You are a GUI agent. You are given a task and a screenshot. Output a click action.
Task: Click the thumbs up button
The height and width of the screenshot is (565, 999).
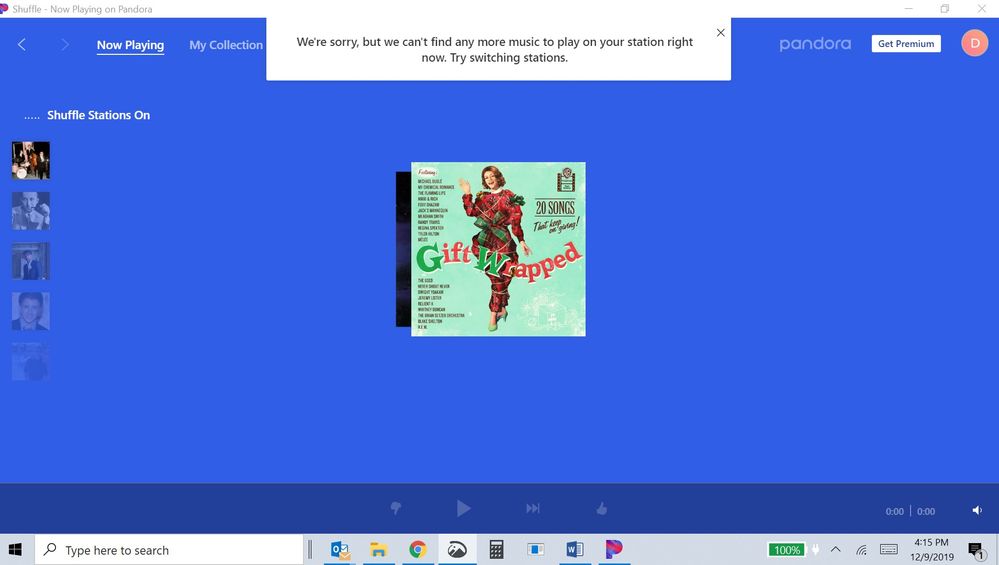(601, 508)
